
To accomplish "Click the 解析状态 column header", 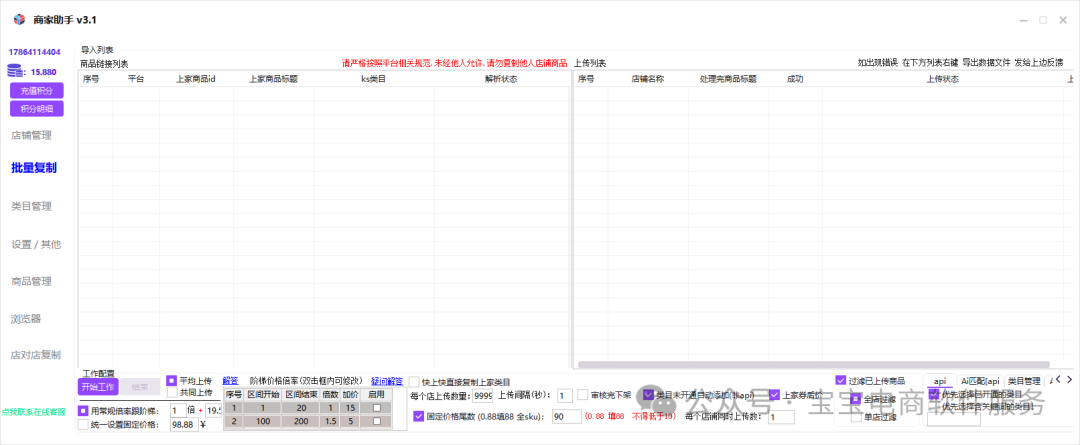I will 501,79.
